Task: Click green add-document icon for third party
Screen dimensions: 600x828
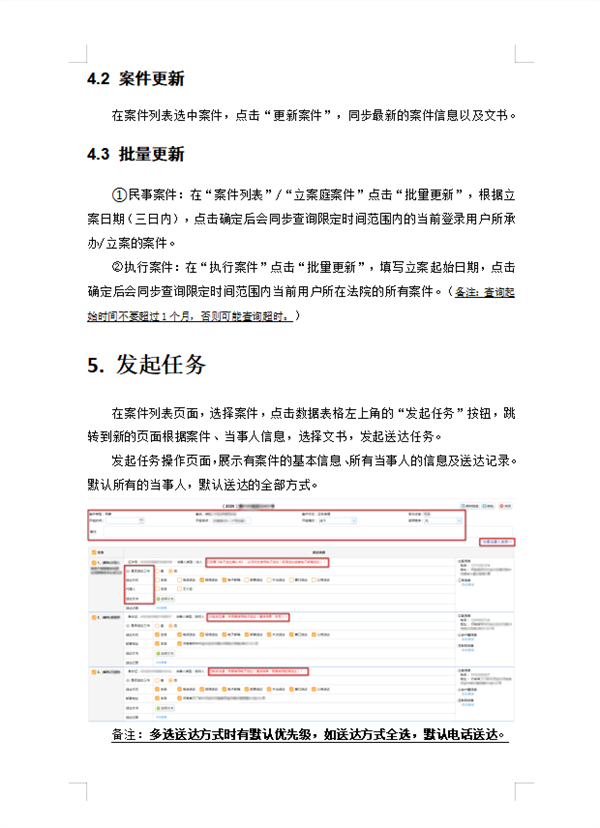Action: click(158, 708)
